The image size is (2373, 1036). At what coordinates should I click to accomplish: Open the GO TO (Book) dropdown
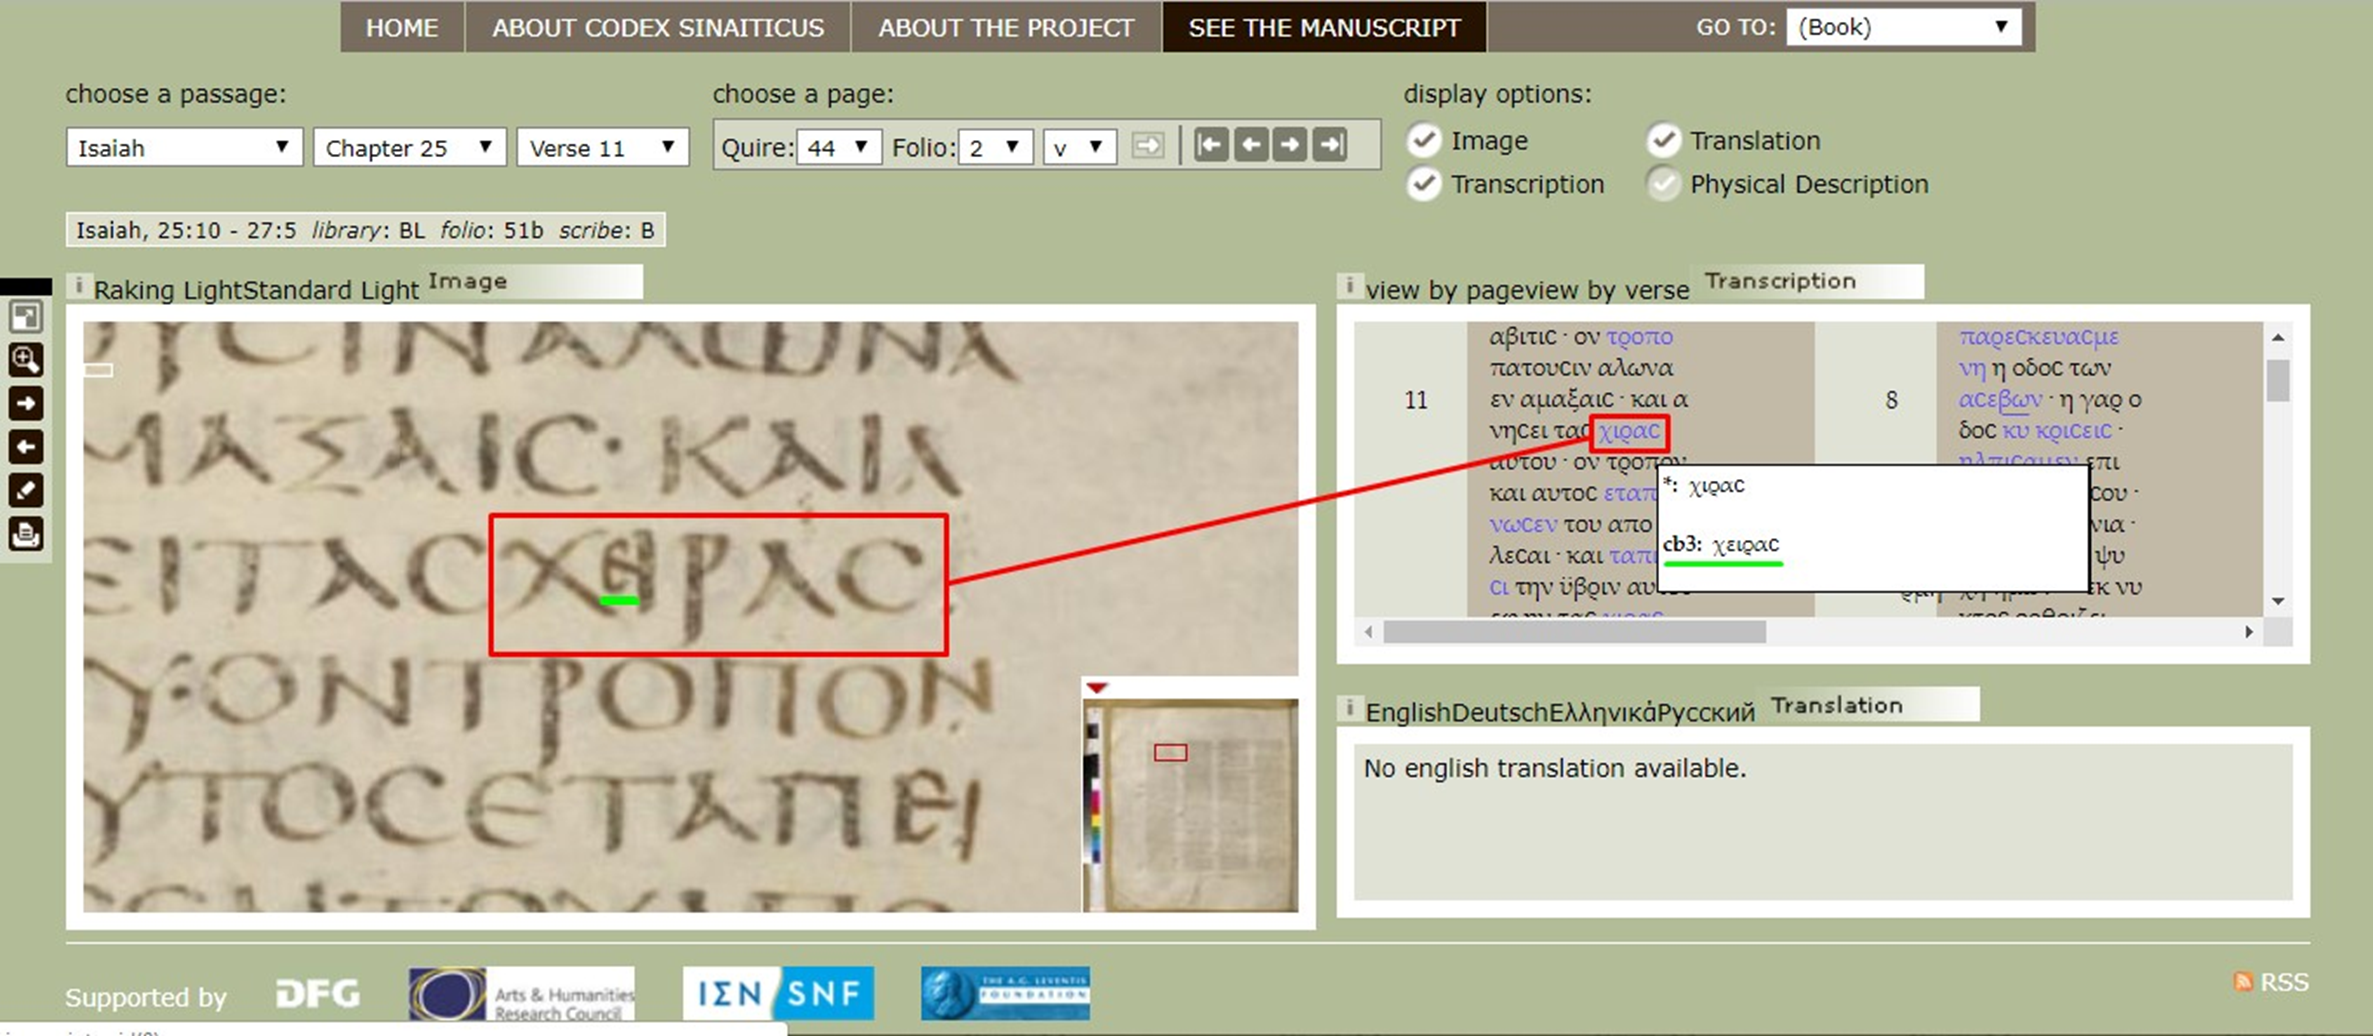click(1904, 27)
